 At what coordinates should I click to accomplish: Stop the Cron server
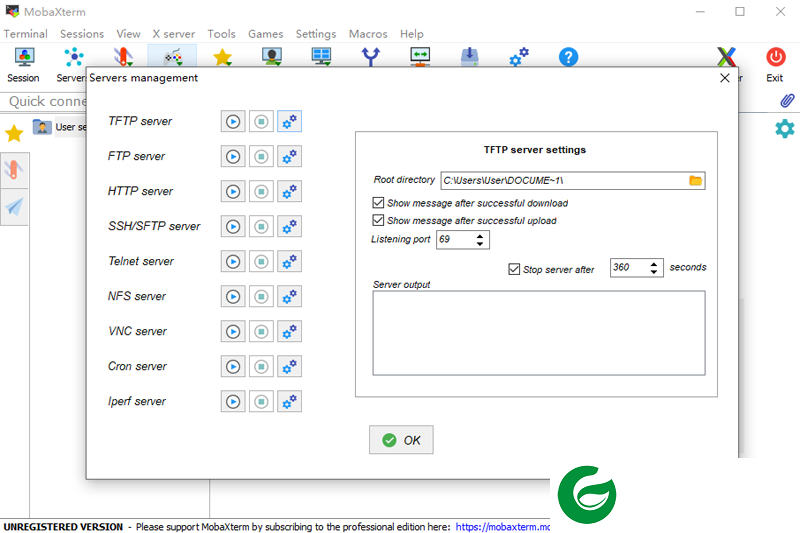(261, 366)
